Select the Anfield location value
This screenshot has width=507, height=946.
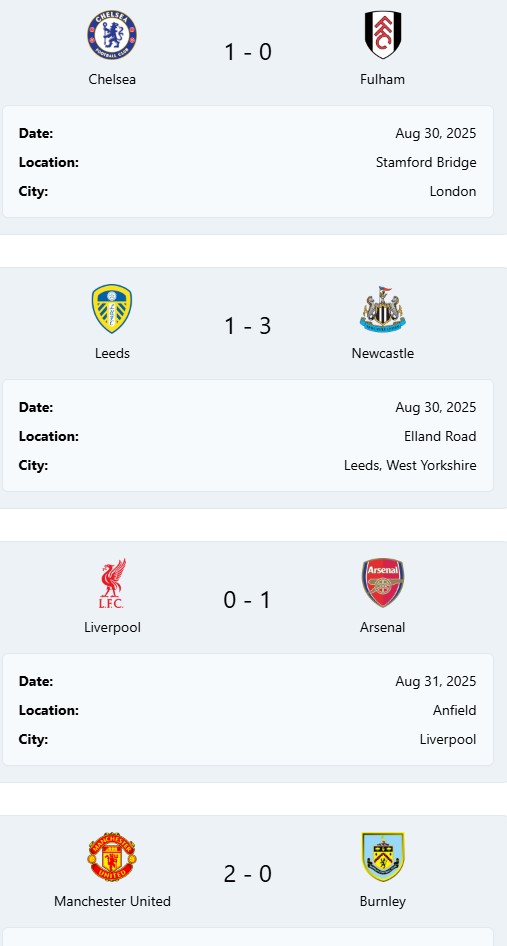click(x=454, y=710)
